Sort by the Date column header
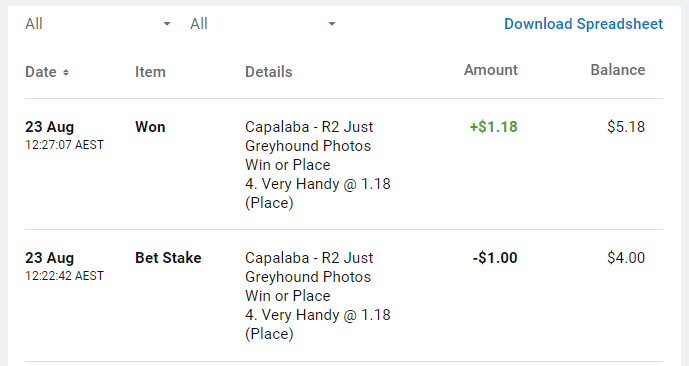Image resolution: width=689 pixels, height=366 pixels. coord(41,72)
